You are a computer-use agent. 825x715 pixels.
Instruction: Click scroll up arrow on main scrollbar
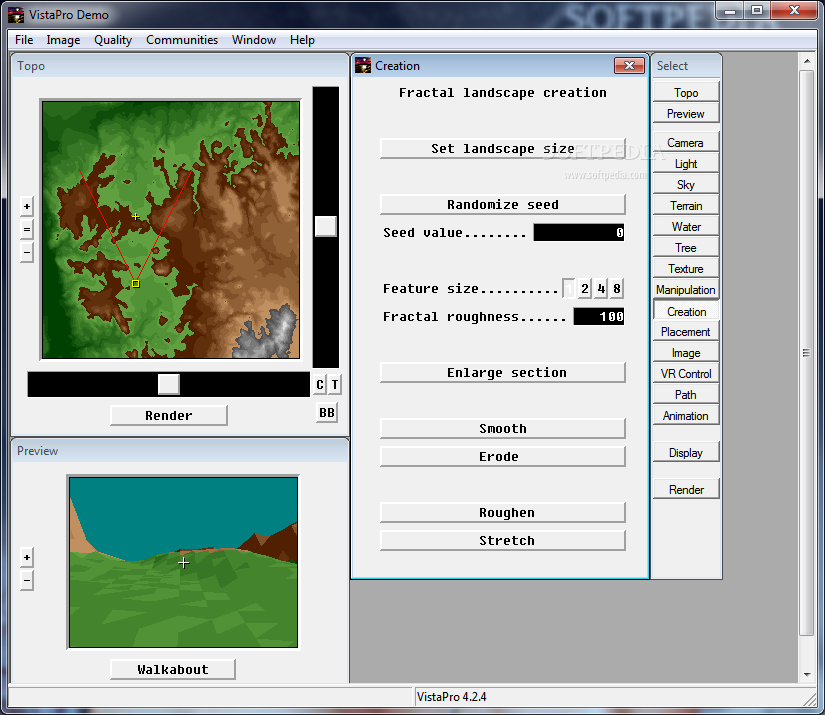[x=807, y=62]
